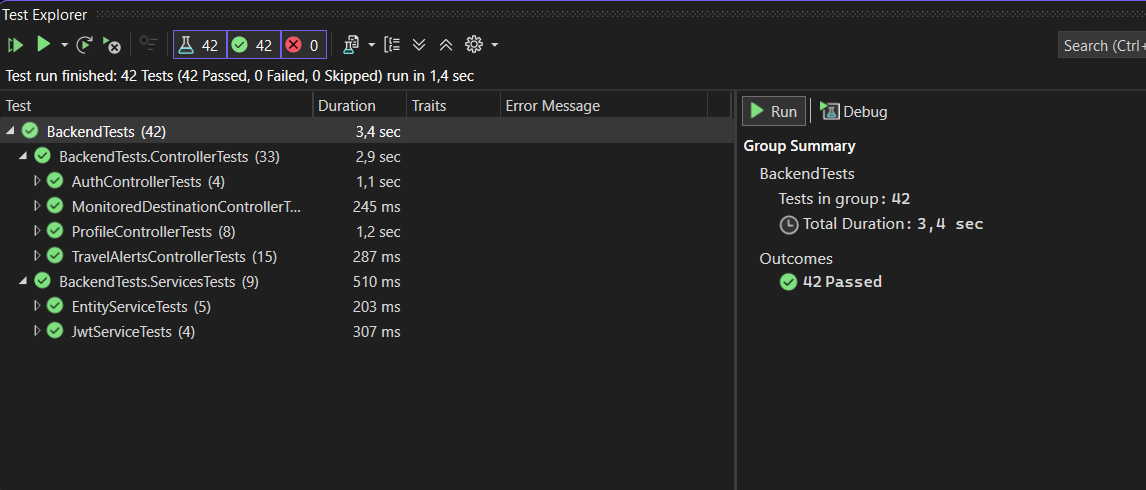The width and height of the screenshot is (1146, 490).
Task: Collapse the BackendTests.ServicesTests group
Action: tap(25, 282)
